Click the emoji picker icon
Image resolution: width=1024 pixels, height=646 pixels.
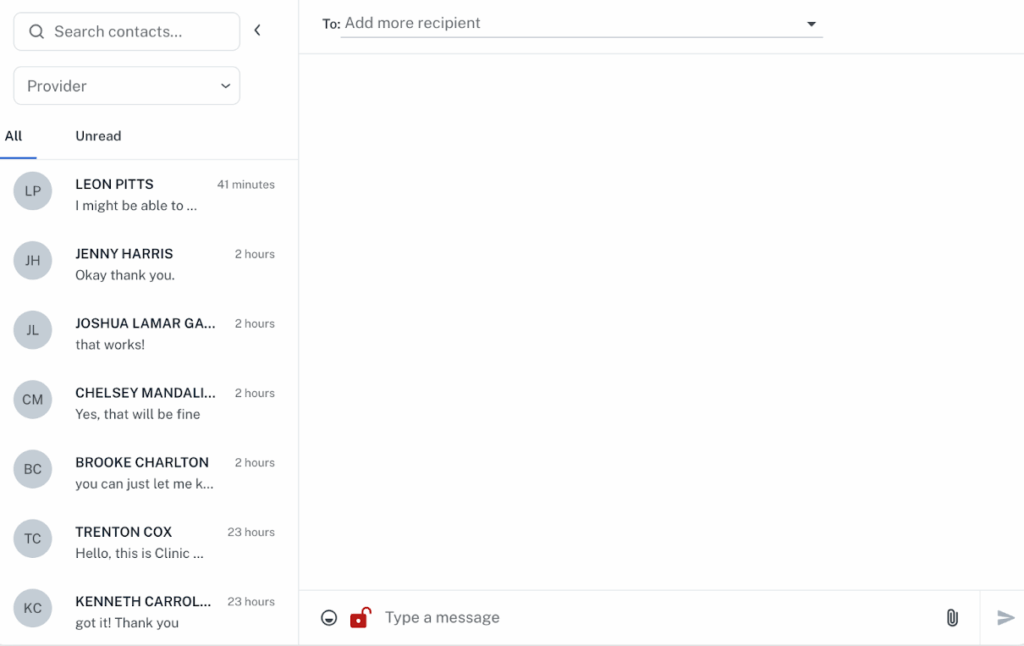tap(329, 618)
